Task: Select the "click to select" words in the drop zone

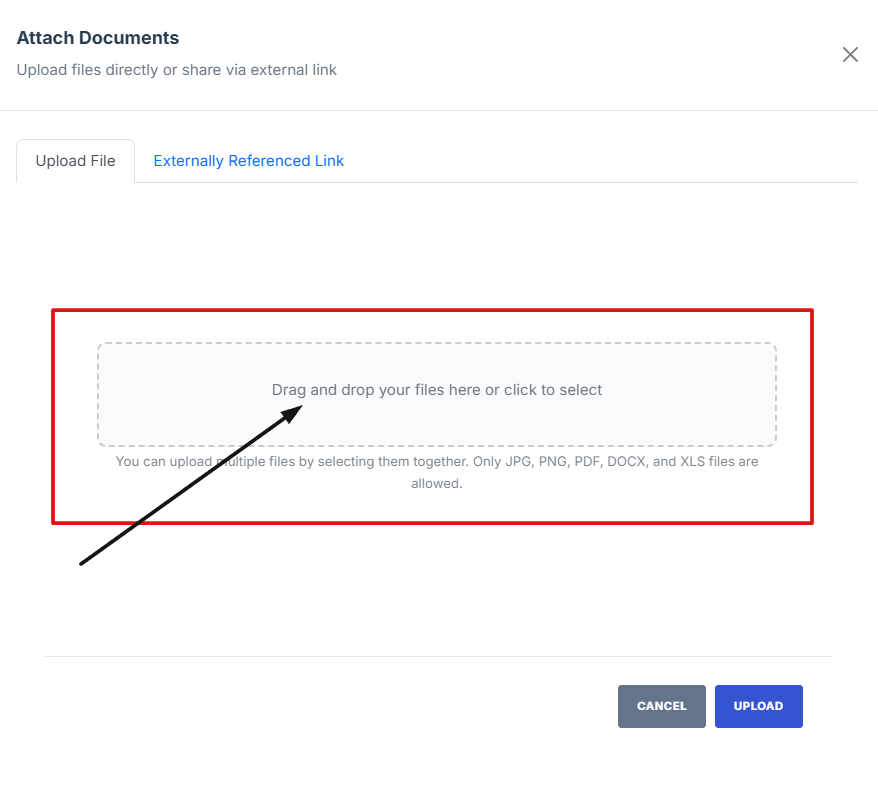Action: click(x=553, y=390)
